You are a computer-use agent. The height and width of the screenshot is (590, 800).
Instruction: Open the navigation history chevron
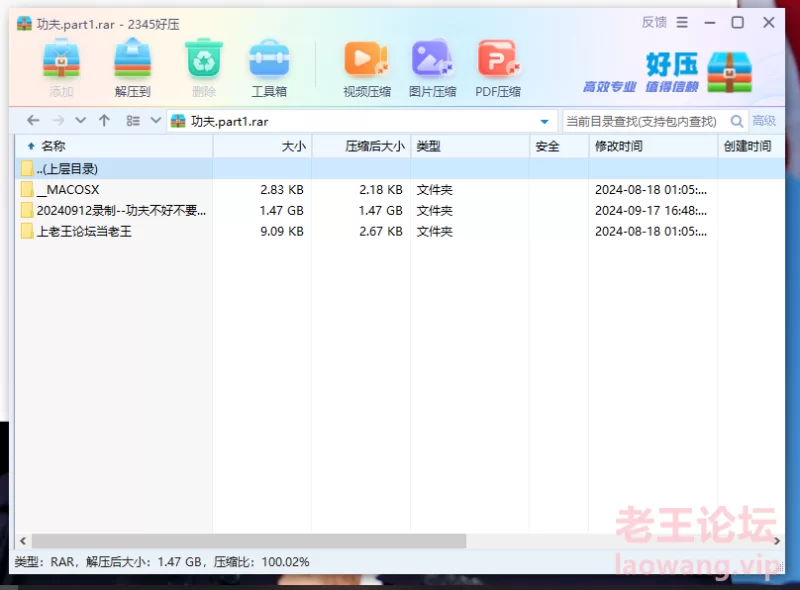point(80,120)
